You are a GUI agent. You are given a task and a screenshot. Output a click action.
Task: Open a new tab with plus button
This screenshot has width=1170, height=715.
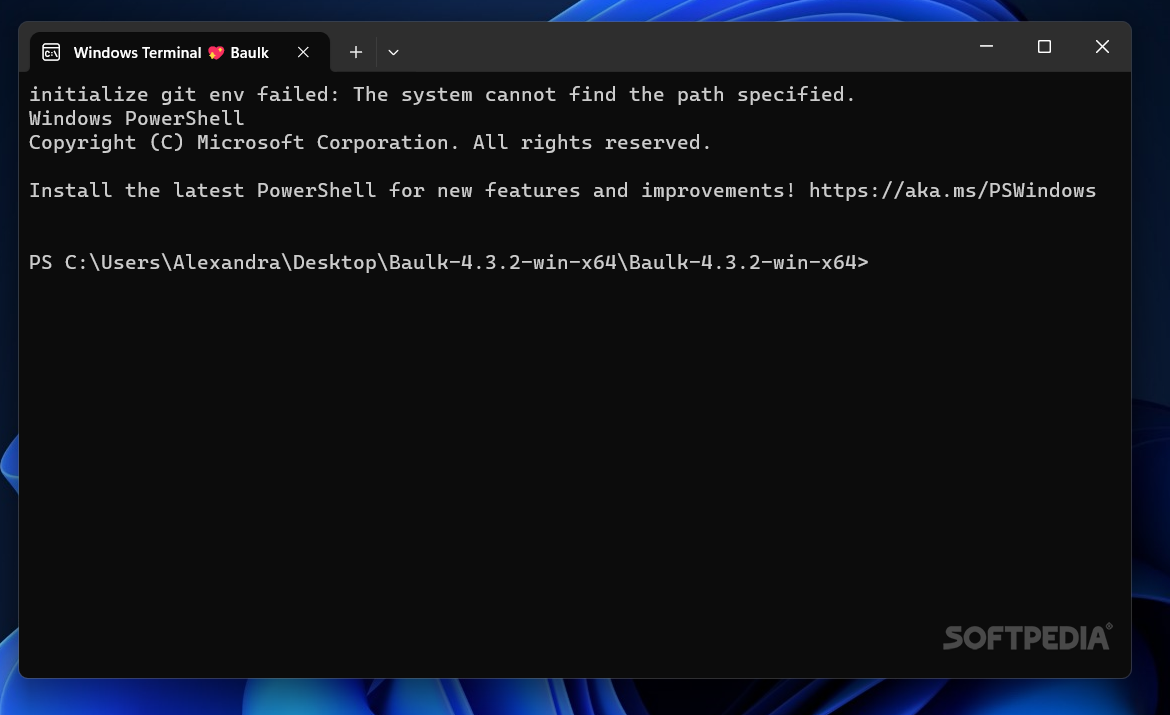[x=356, y=52]
